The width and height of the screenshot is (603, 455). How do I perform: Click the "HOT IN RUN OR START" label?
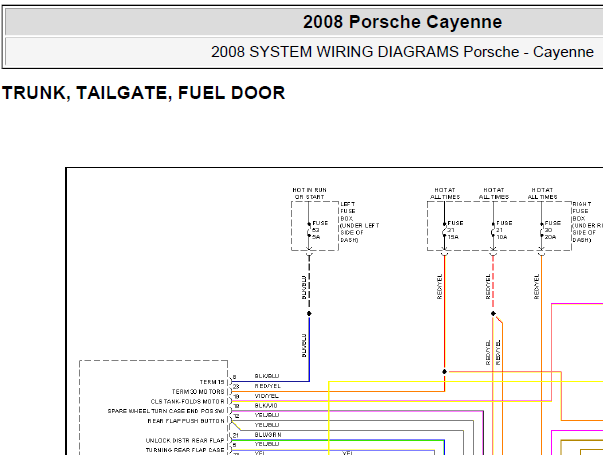[309, 193]
